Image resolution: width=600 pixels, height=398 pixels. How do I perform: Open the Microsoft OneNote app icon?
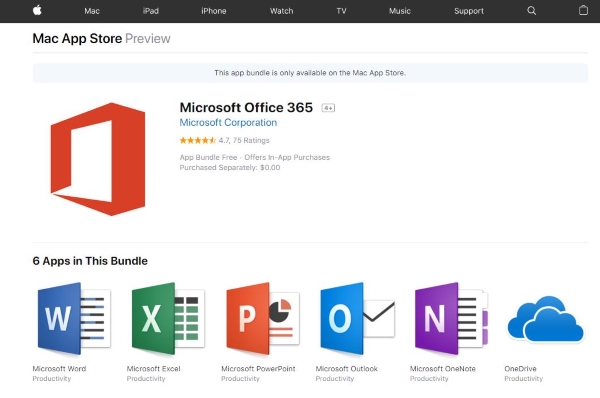coord(451,318)
